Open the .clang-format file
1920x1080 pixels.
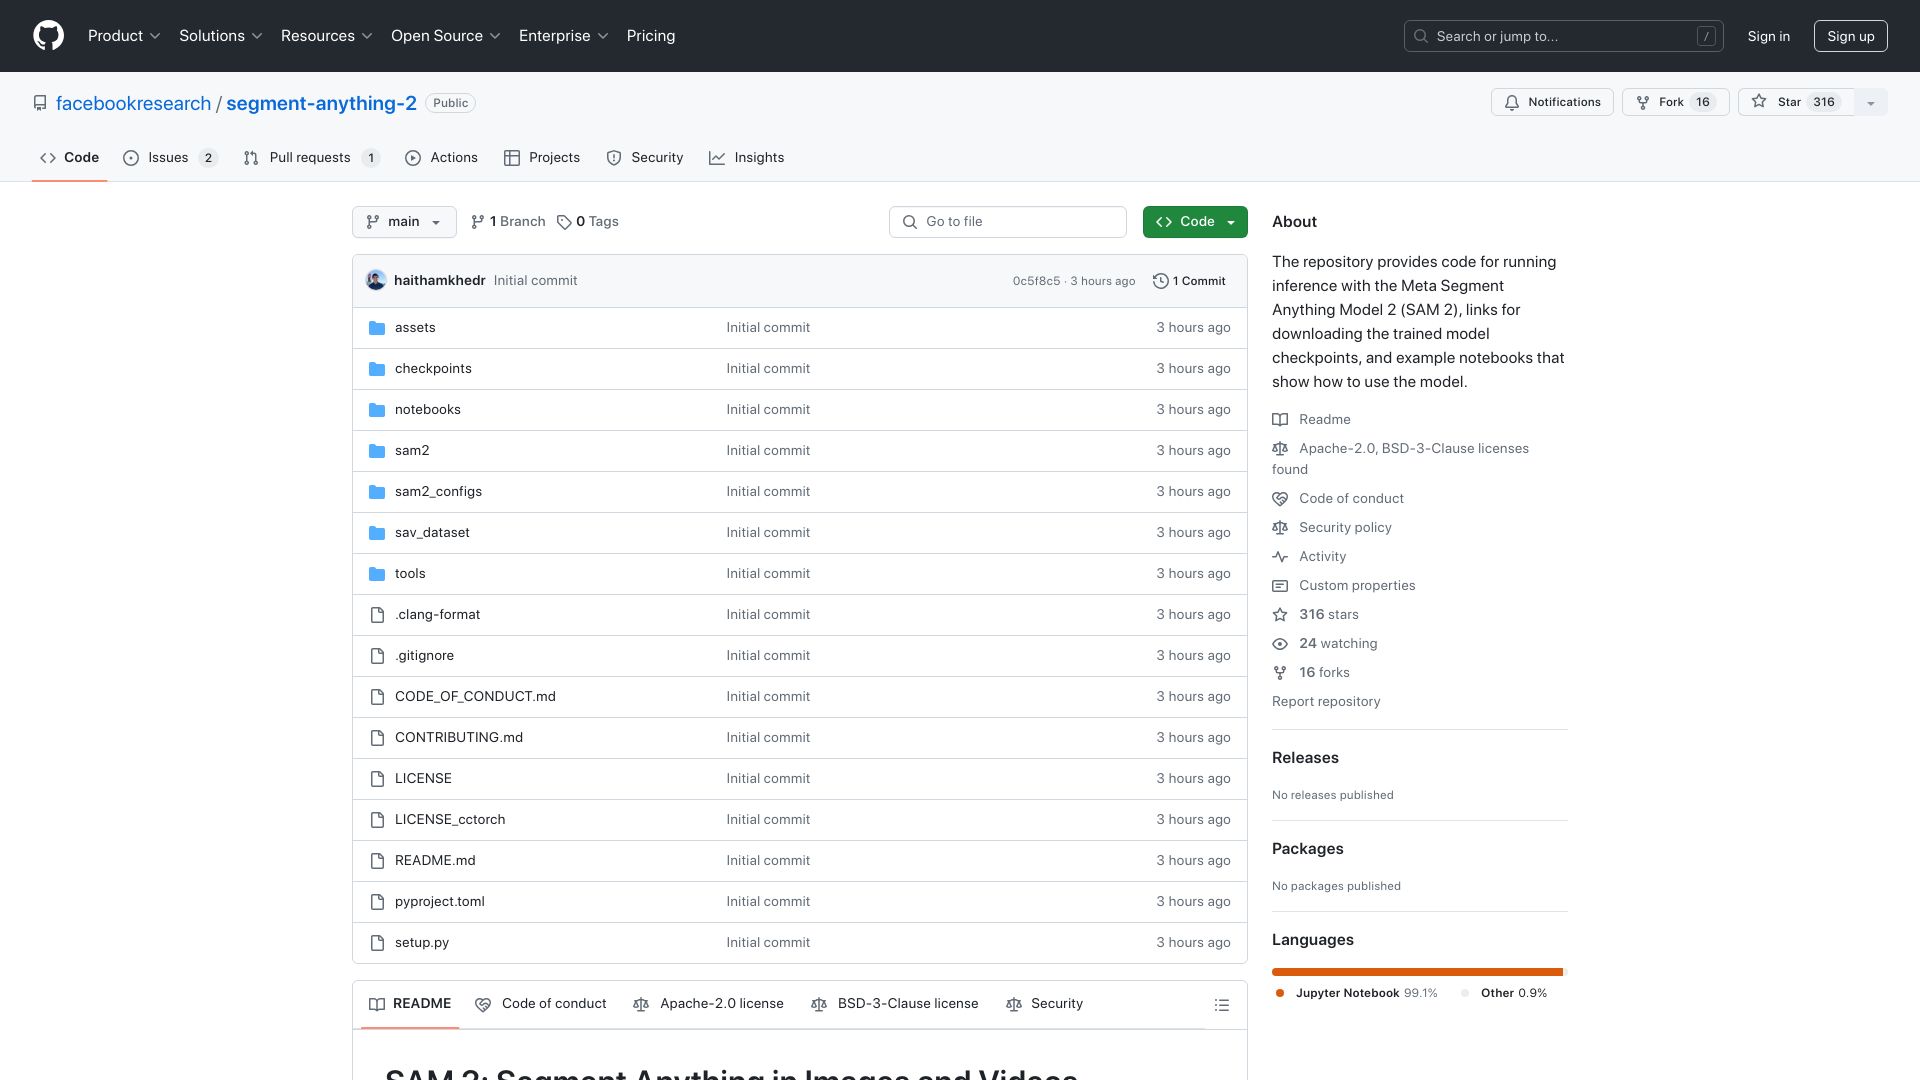tap(438, 615)
